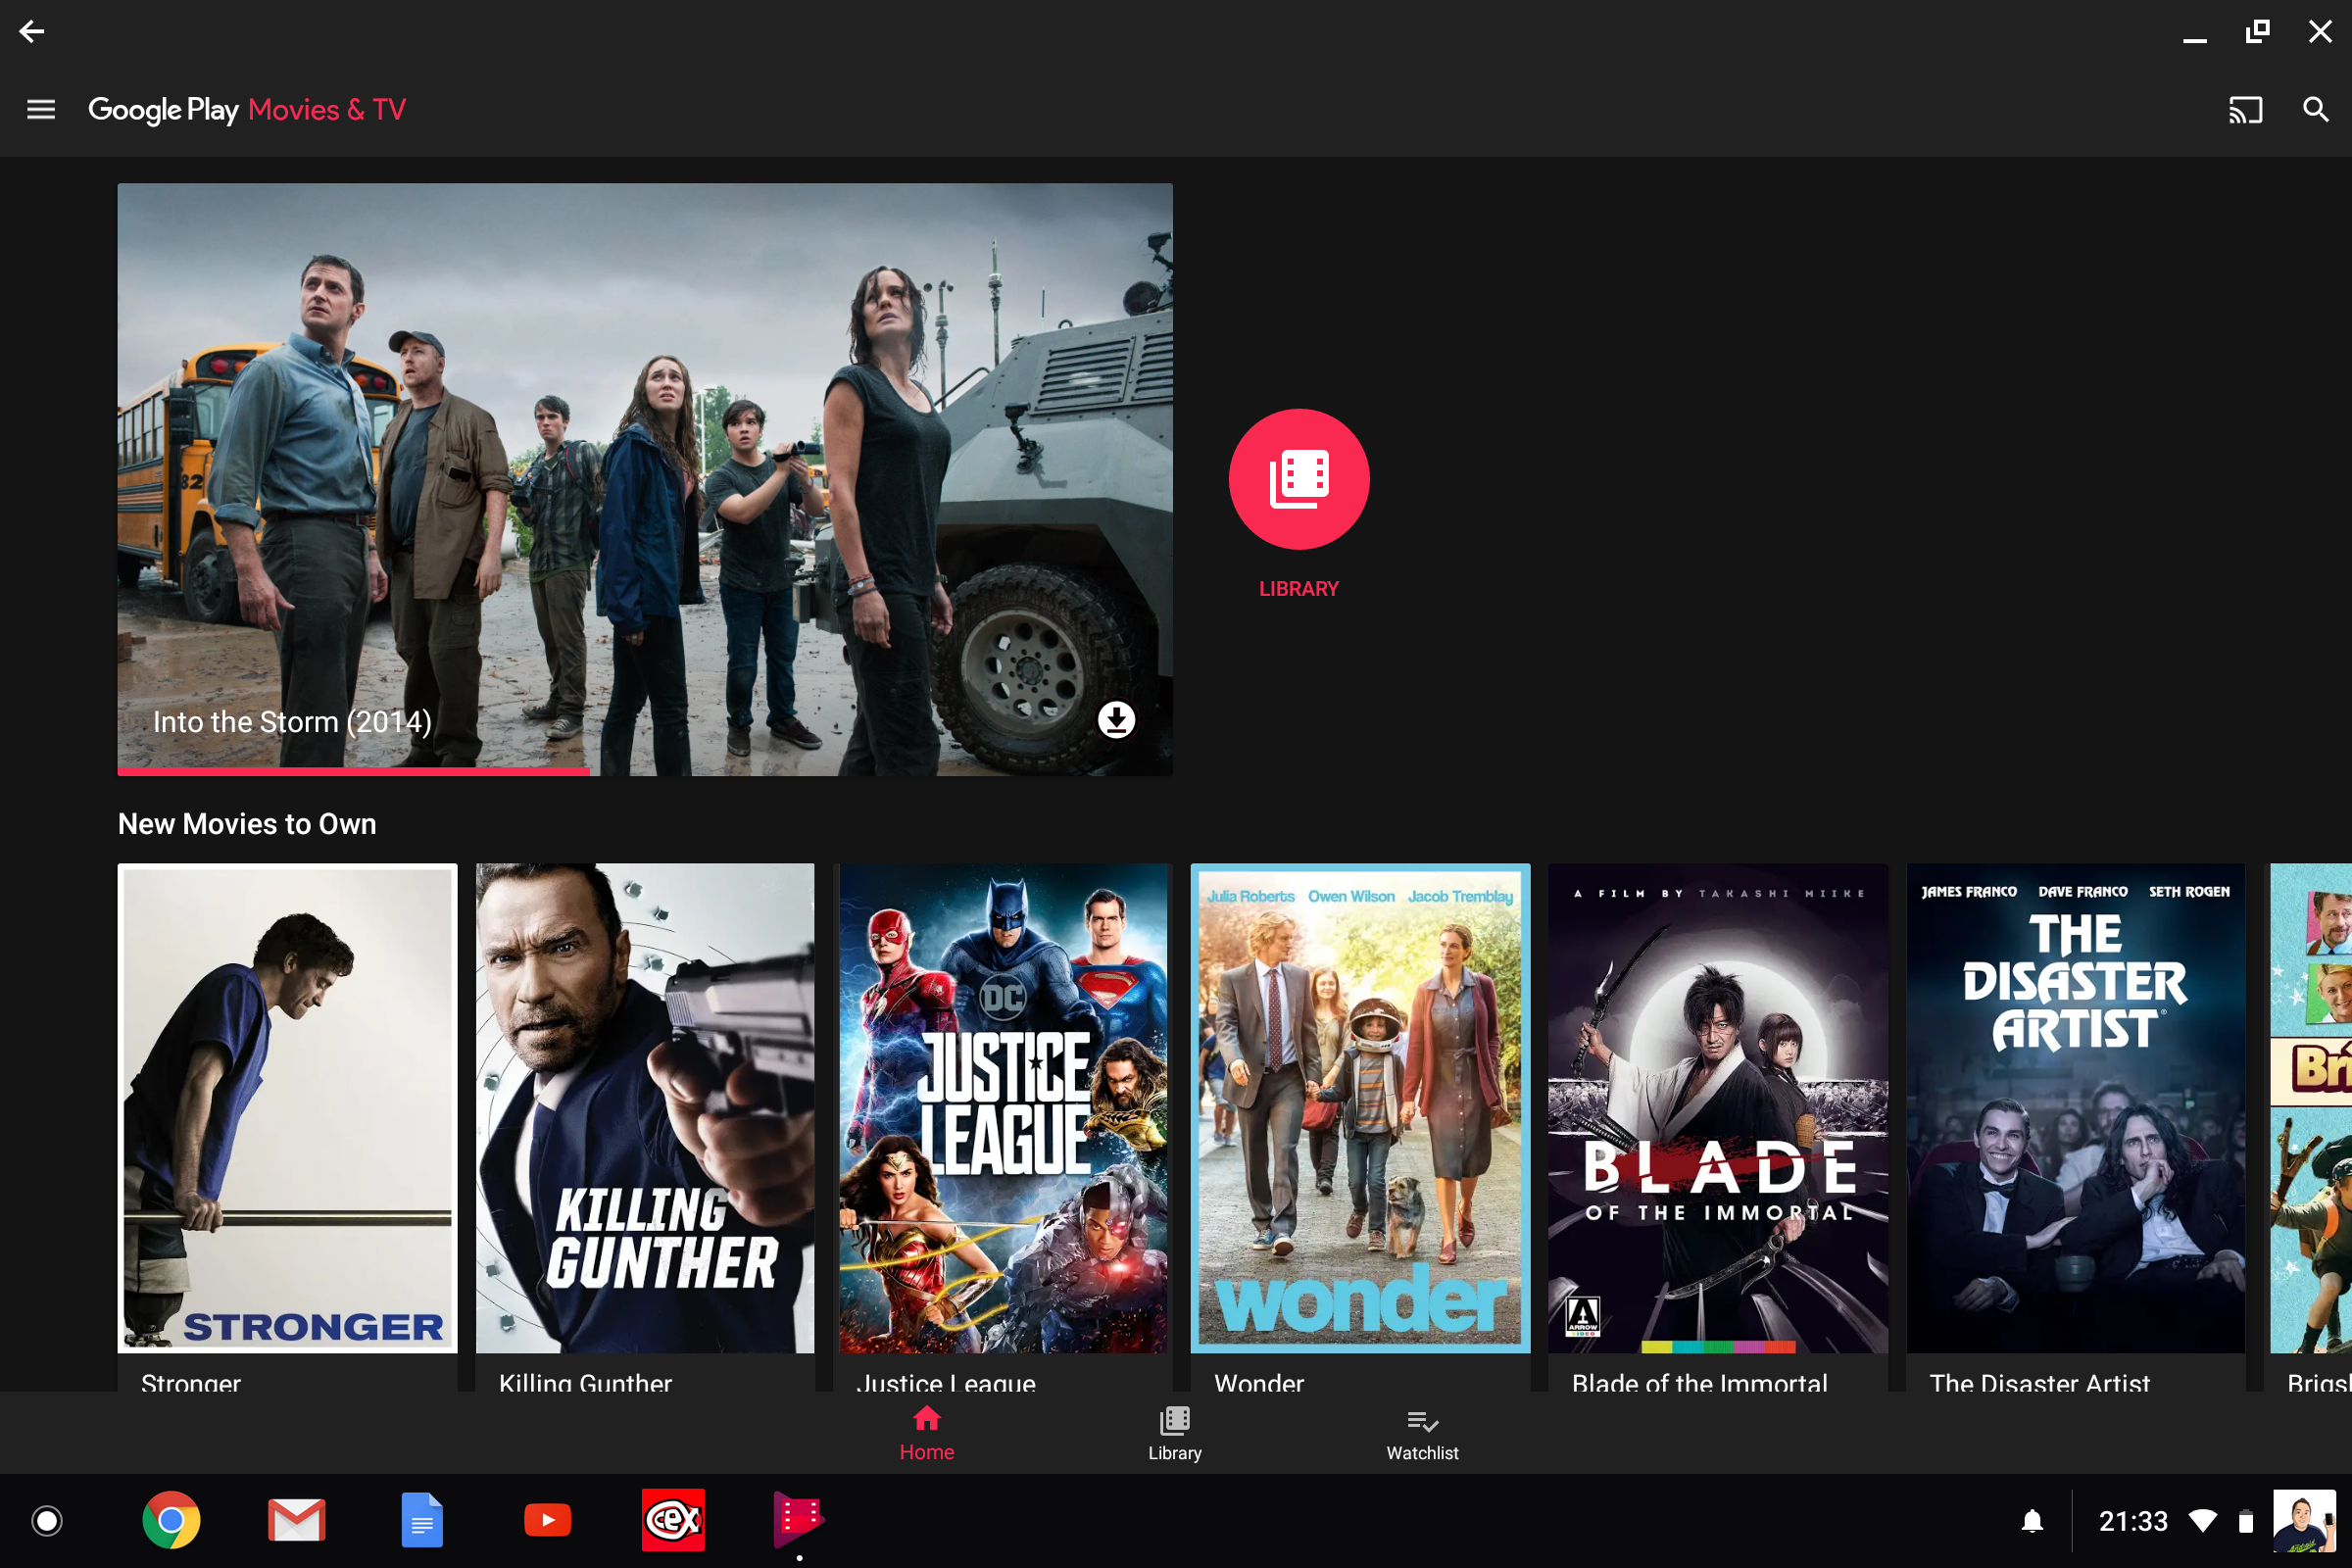This screenshot has width=2352, height=1568.
Task: Open the search magnifier icon
Action: click(2316, 109)
